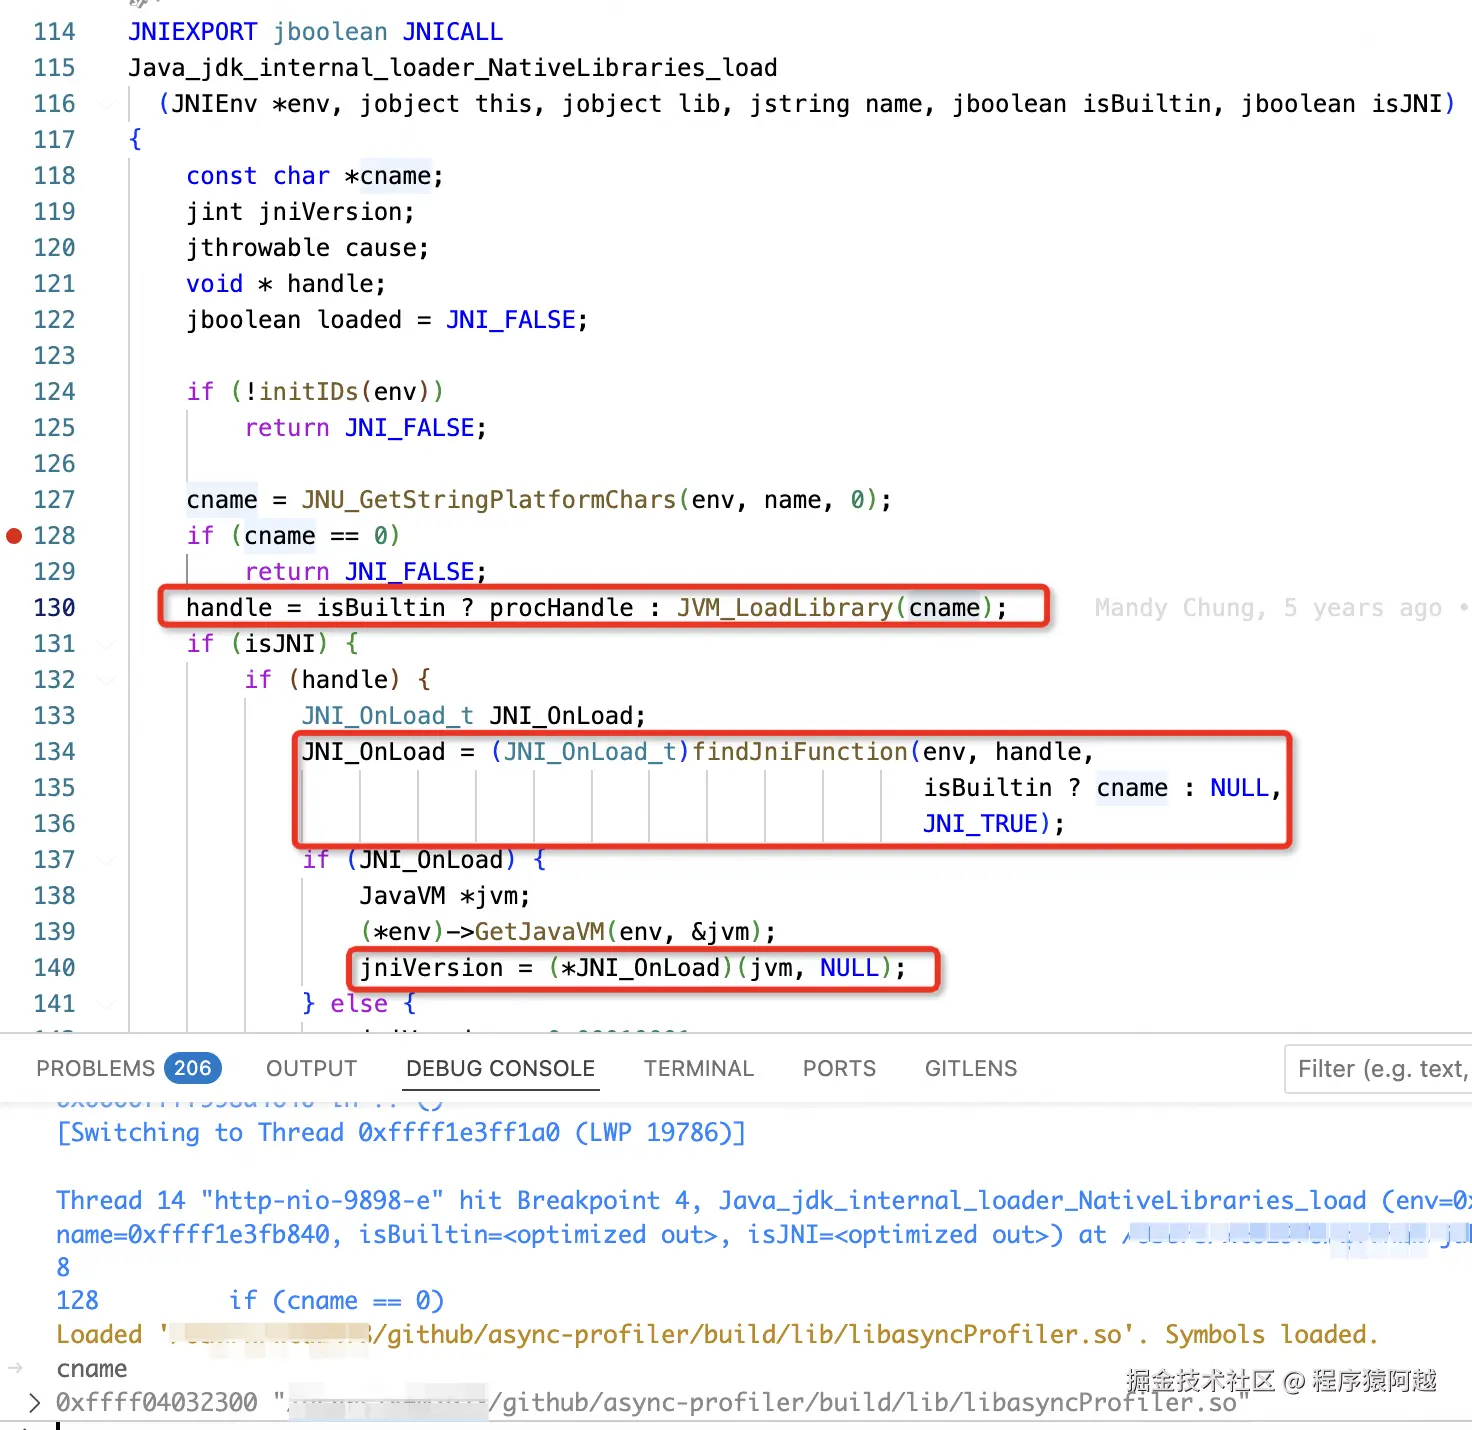Screen dimensions: 1472x1430
Task: Click GetJavaVM call on line 139
Action: (x=540, y=932)
